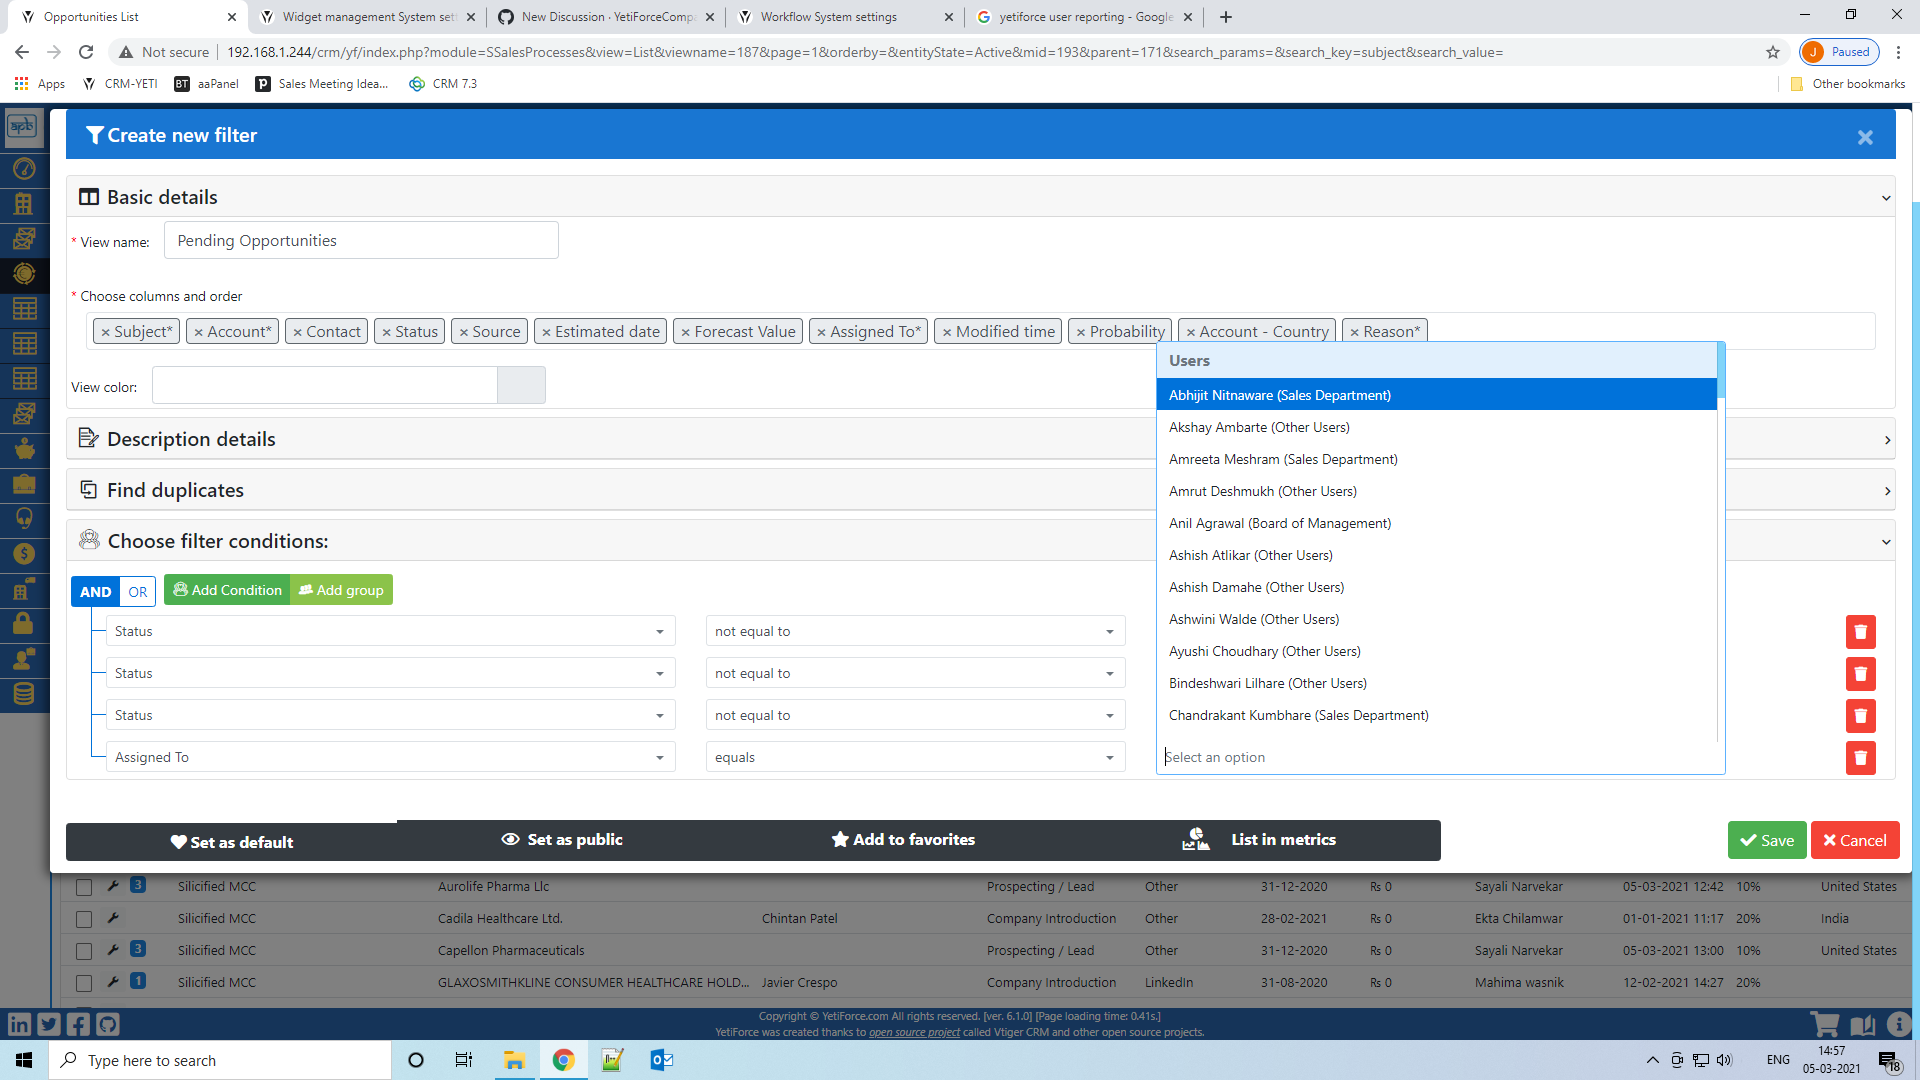Click the Outlook taskbar icon
Screen dimensions: 1920x1080
(661, 1060)
